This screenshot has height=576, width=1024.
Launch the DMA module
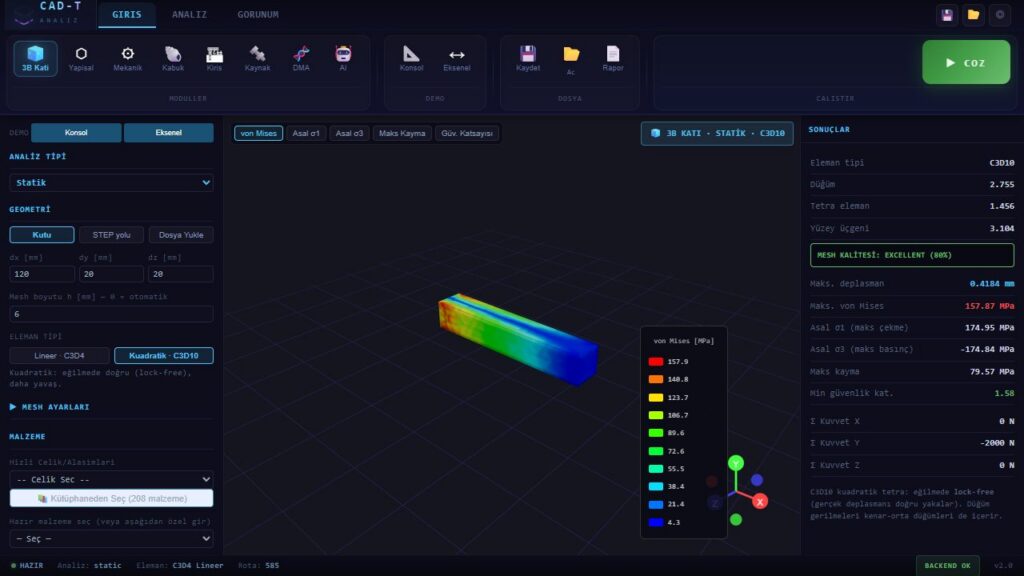click(301, 58)
